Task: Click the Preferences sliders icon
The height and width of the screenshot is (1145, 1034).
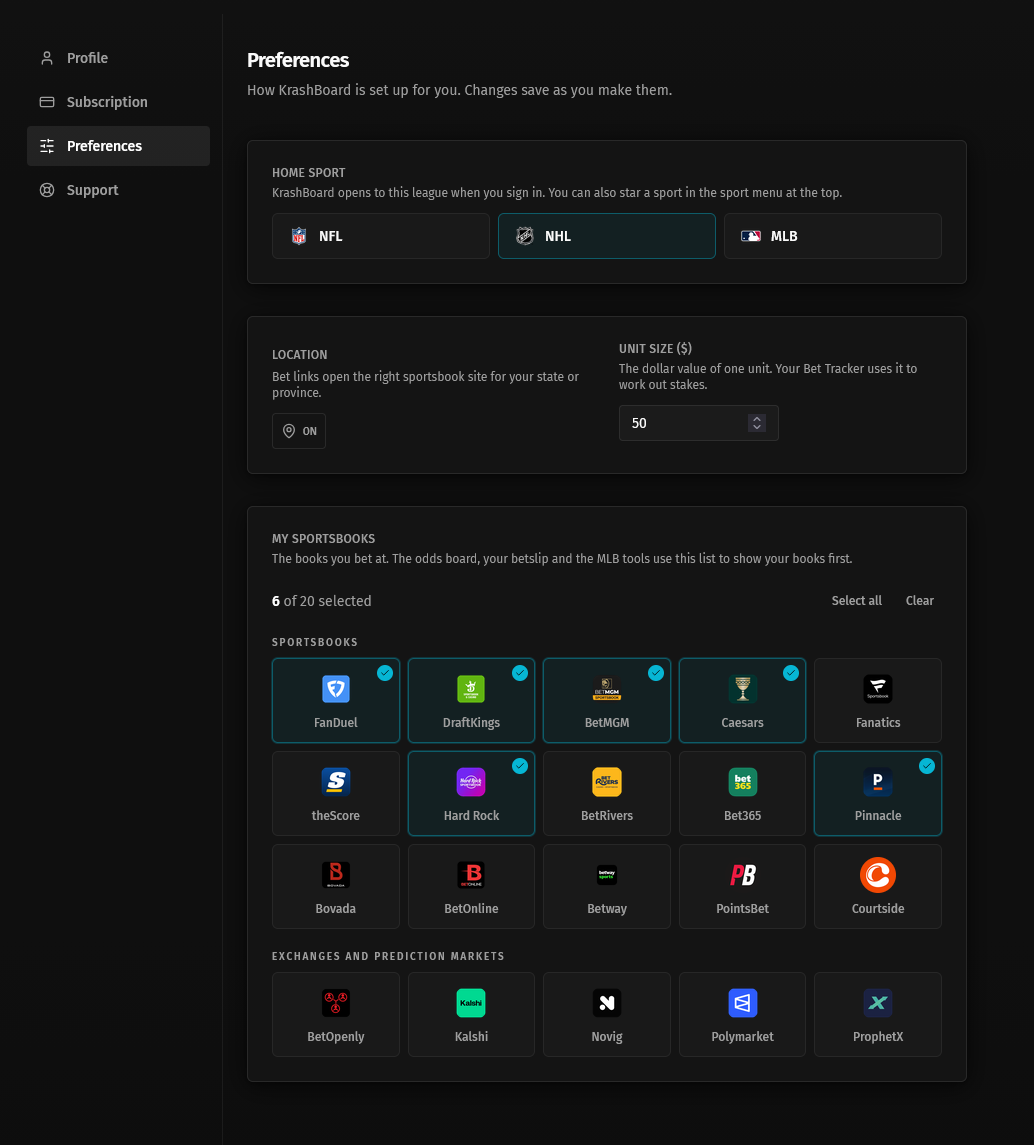Action: pyautogui.click(x=47, y=146)
